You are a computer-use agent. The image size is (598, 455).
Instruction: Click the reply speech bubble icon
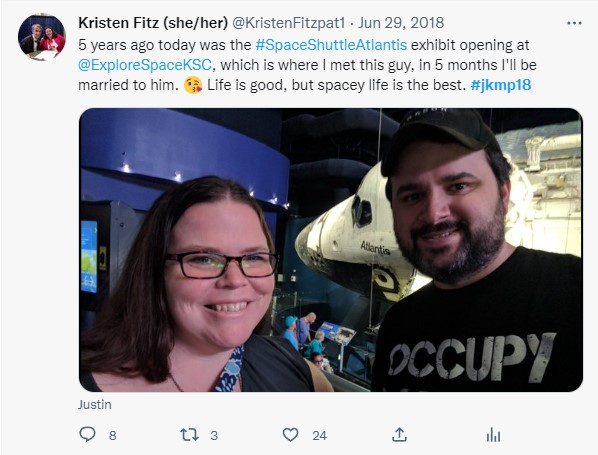point(87,434)
